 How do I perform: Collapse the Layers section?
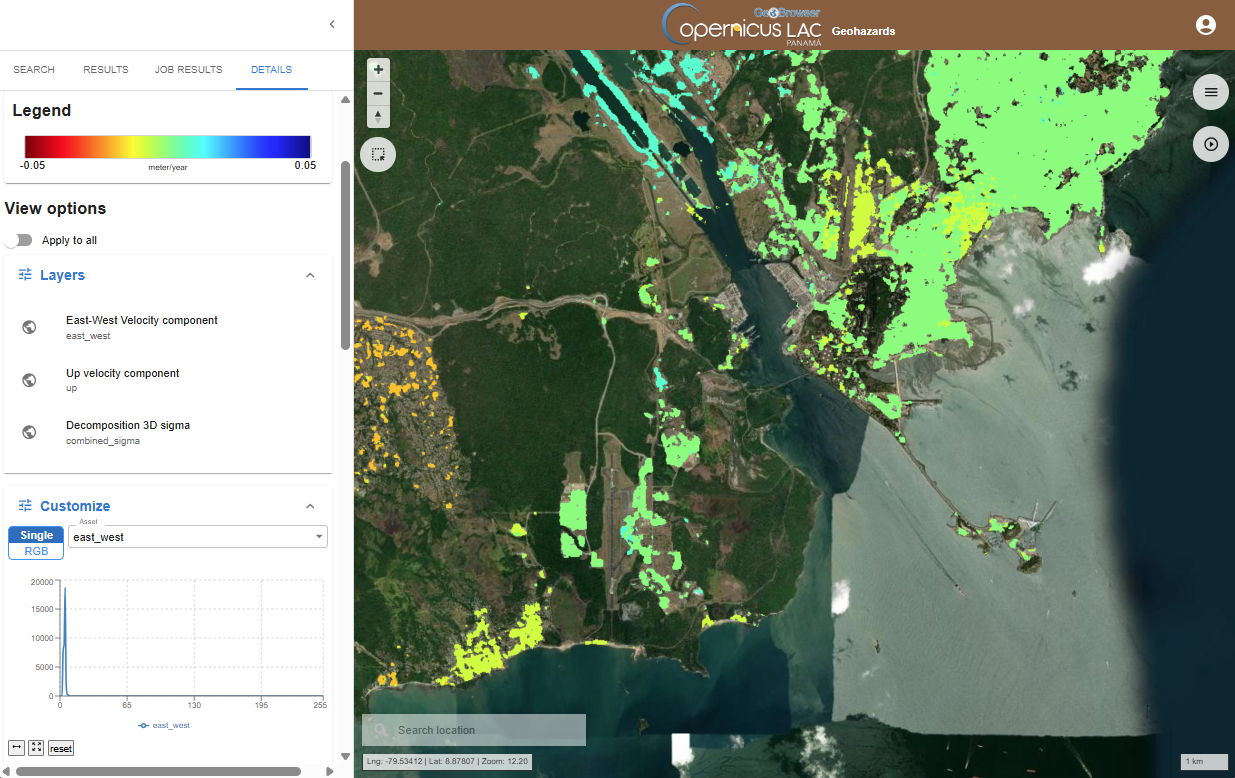pyautogui.click(x=310, y=275)
